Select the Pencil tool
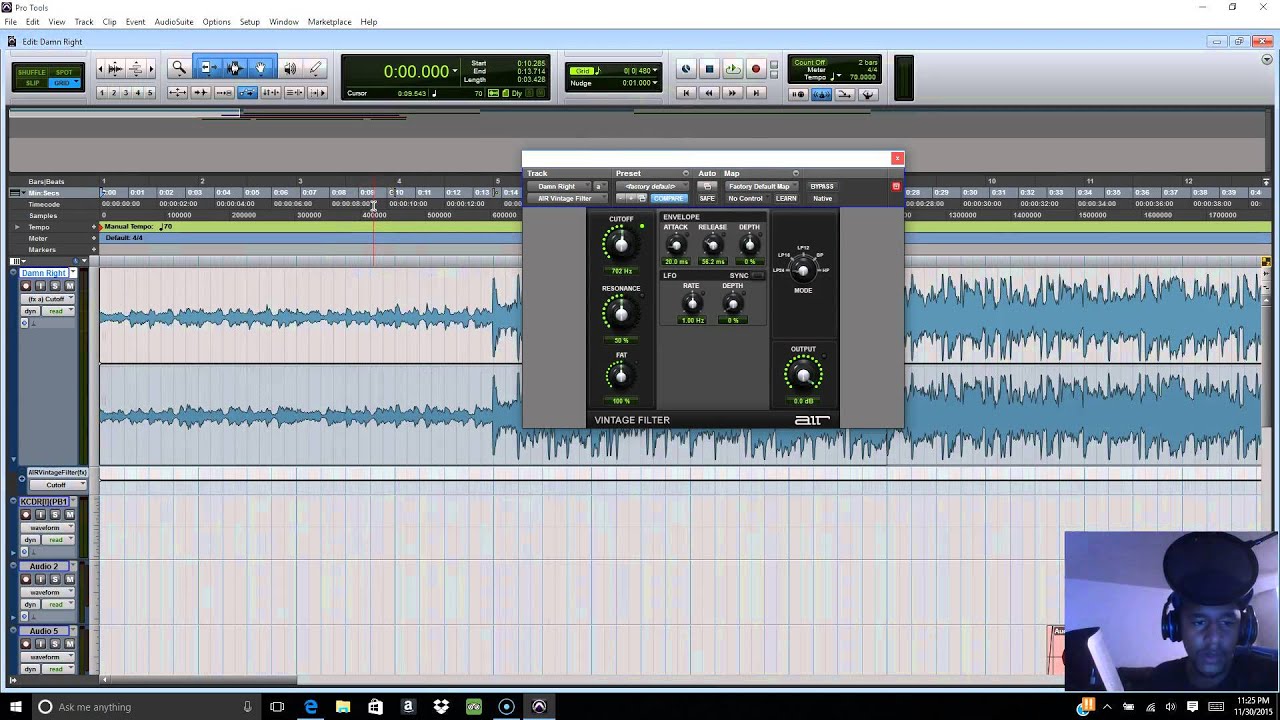The width and height of the screenshot is (1280, 720). 316,68
